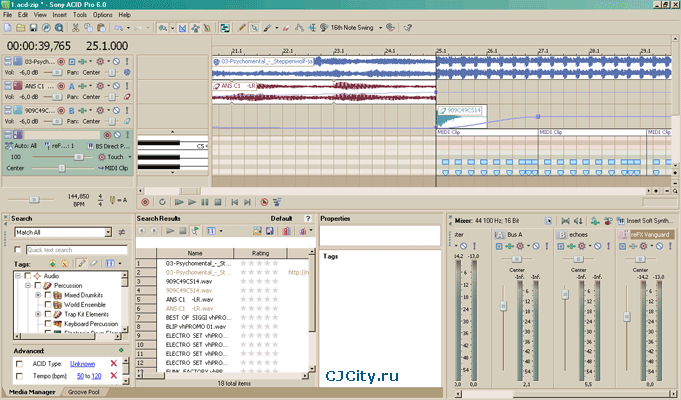681x400 pixels.
Task: Mute the ANS C1 track
Action: (x=116, y=86)
